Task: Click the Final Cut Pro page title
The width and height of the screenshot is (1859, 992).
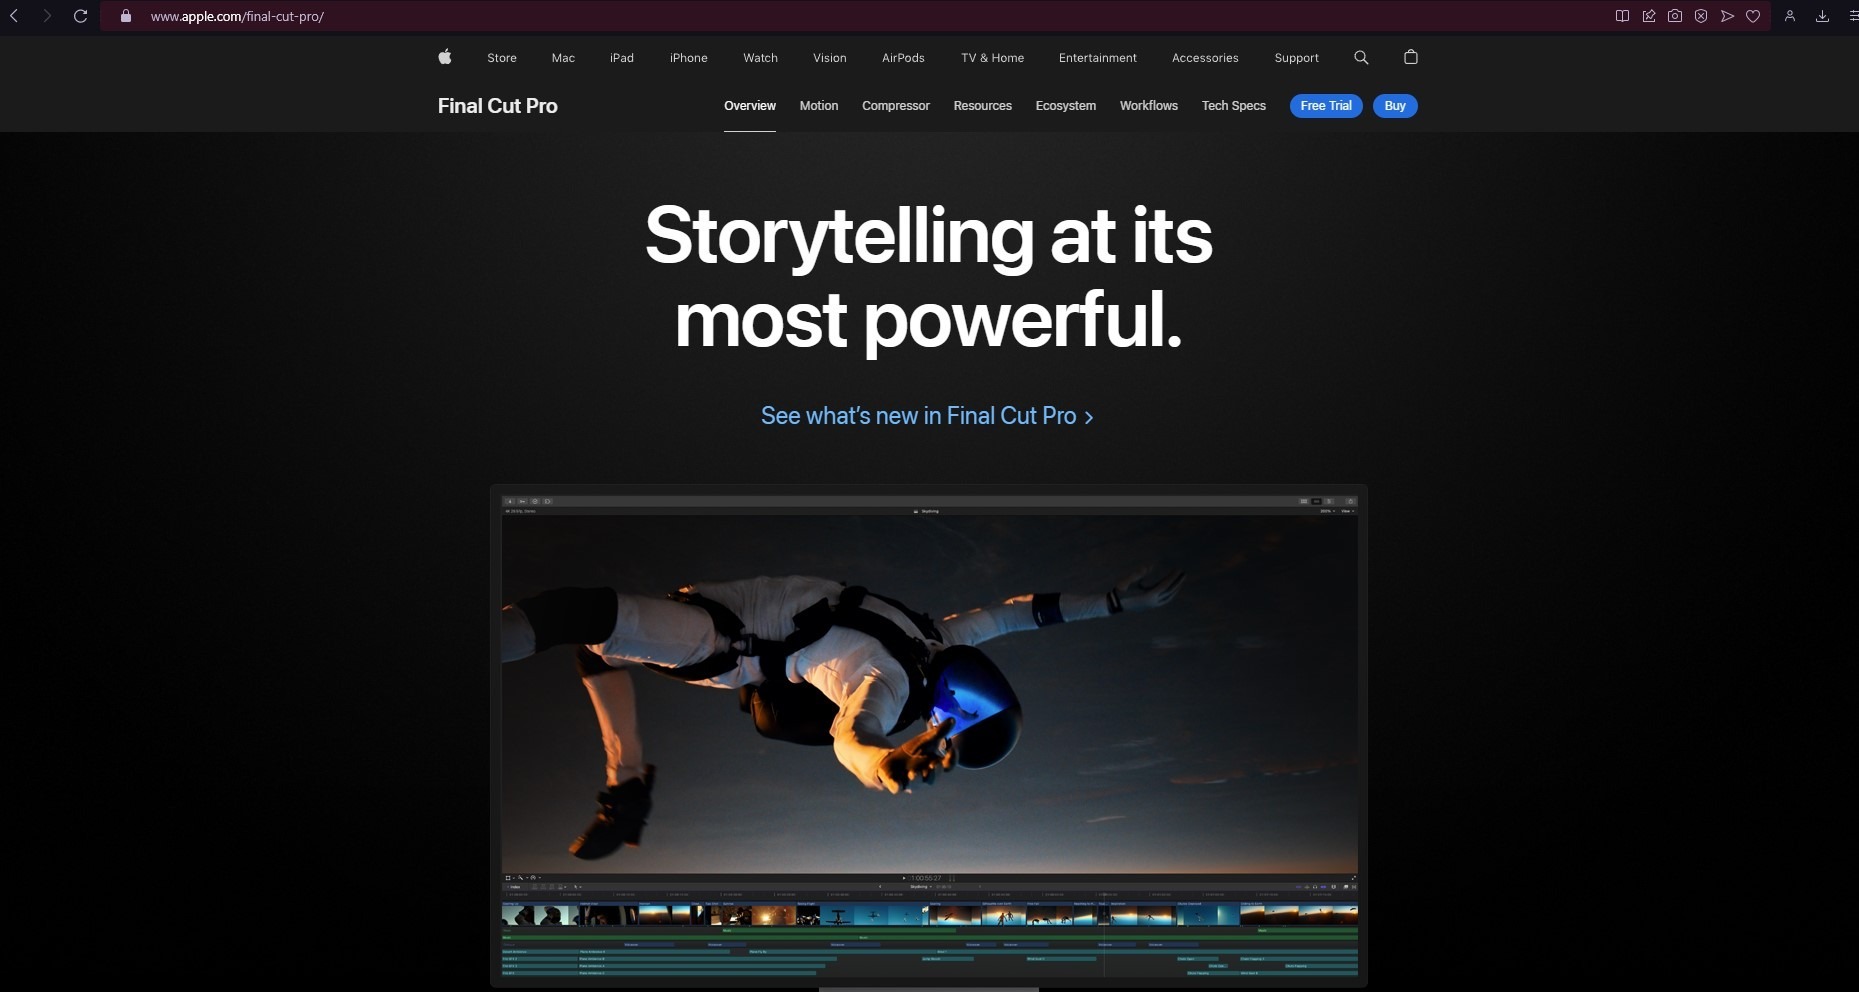Action: (x=498, y=106)
